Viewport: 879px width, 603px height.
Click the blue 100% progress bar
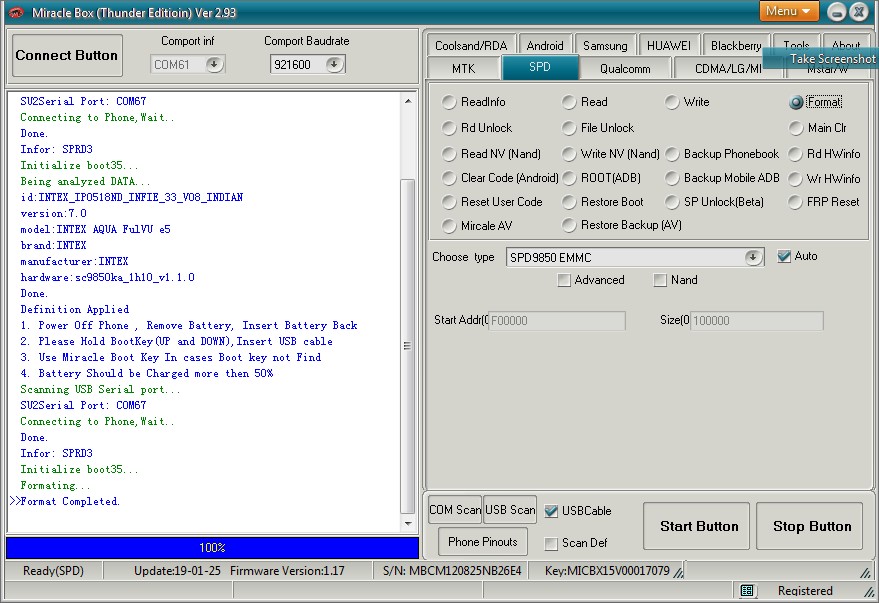(x=212, y=548)
